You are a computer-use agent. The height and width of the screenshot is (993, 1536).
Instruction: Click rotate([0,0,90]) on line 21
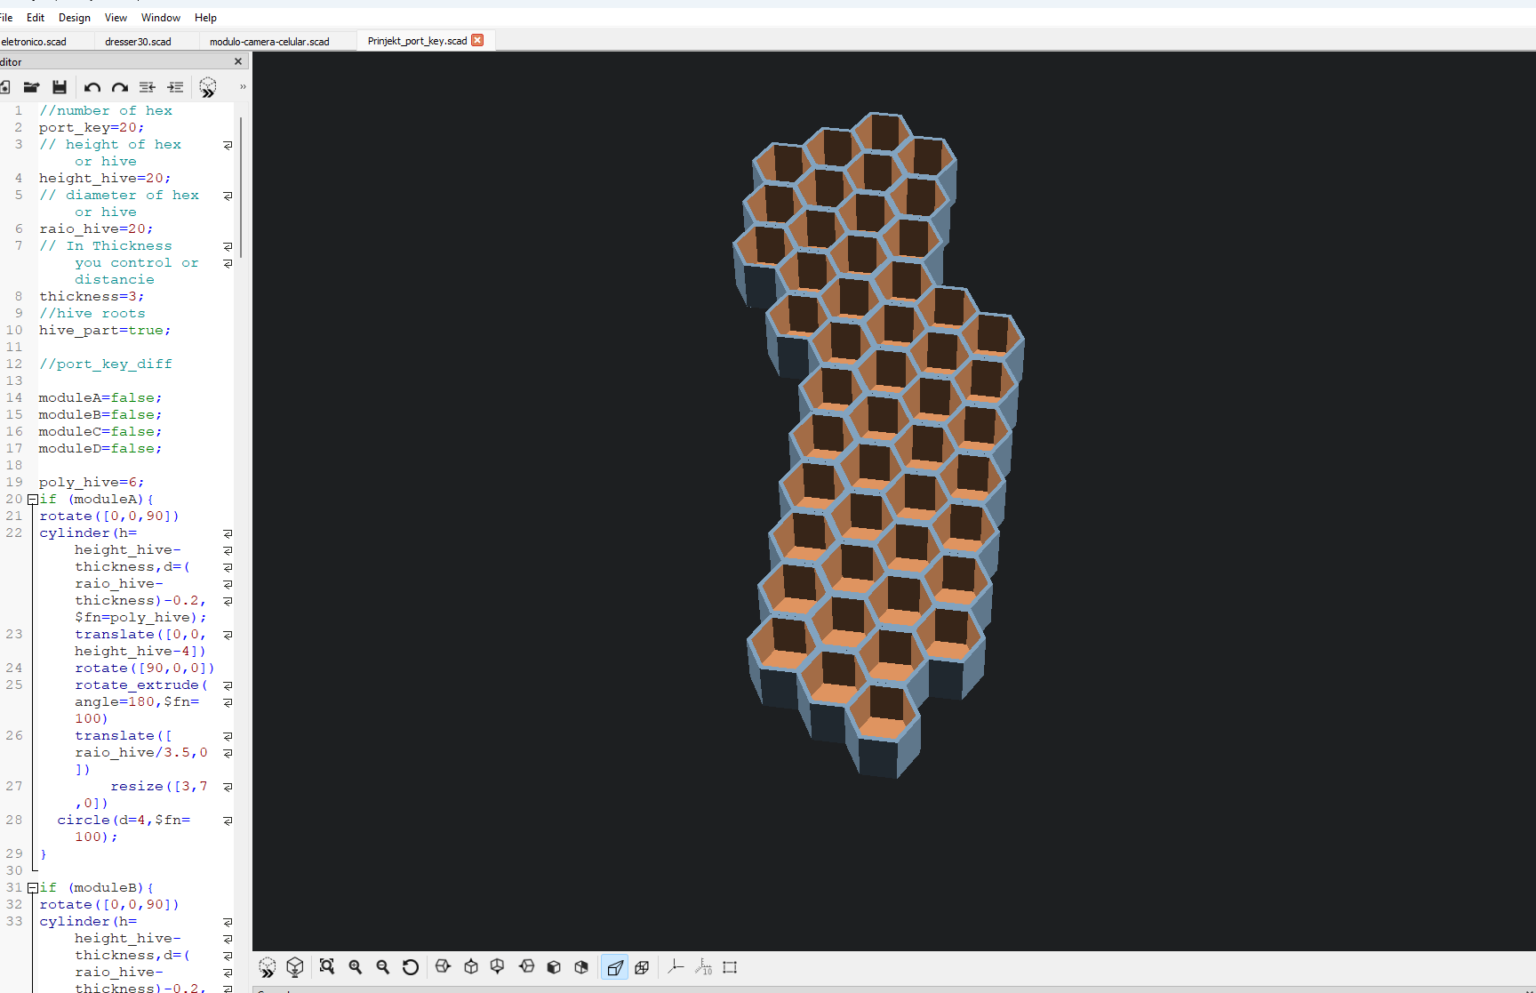[109, 516]
